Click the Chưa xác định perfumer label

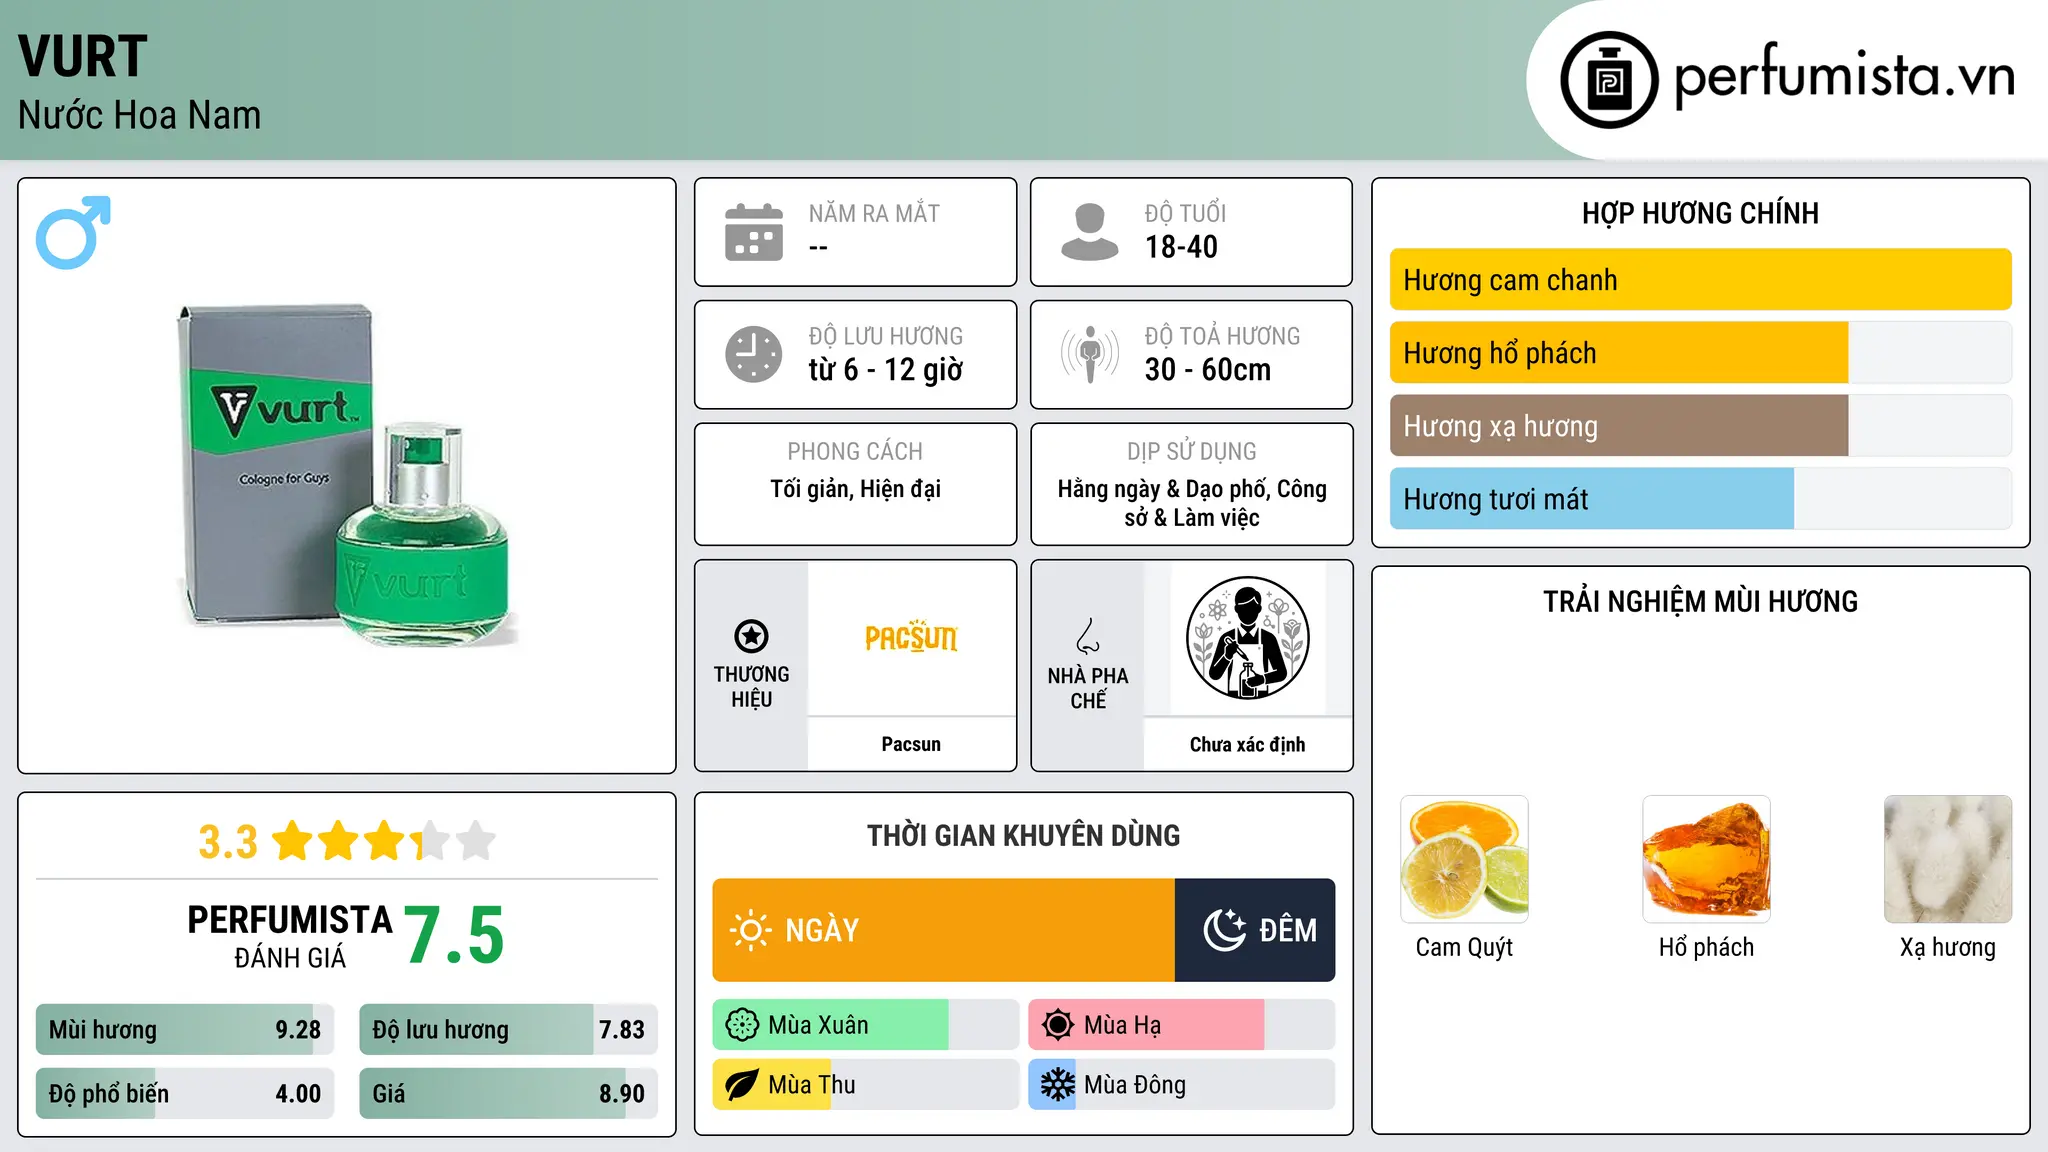1247,744
